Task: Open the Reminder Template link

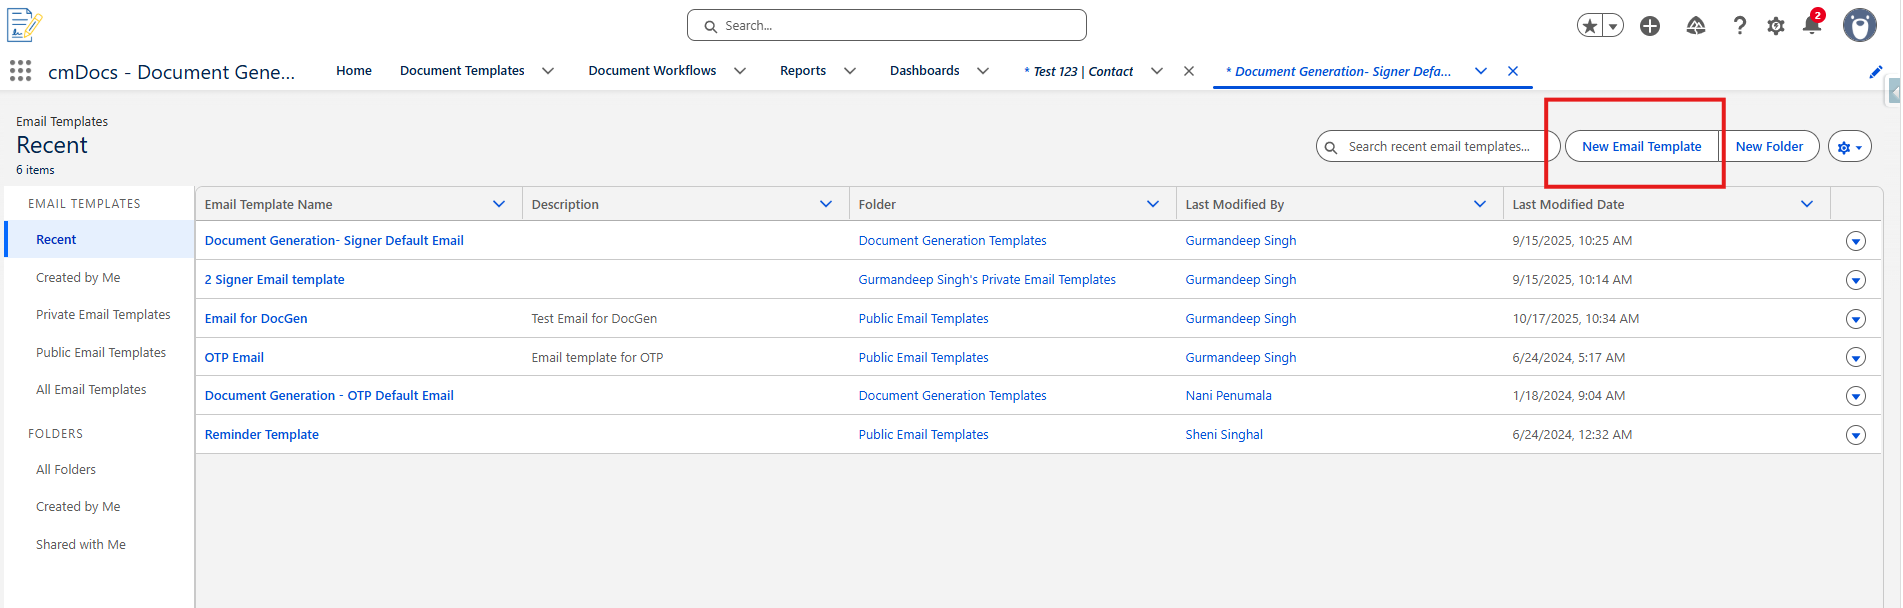Action: click(x=262, y=435)
